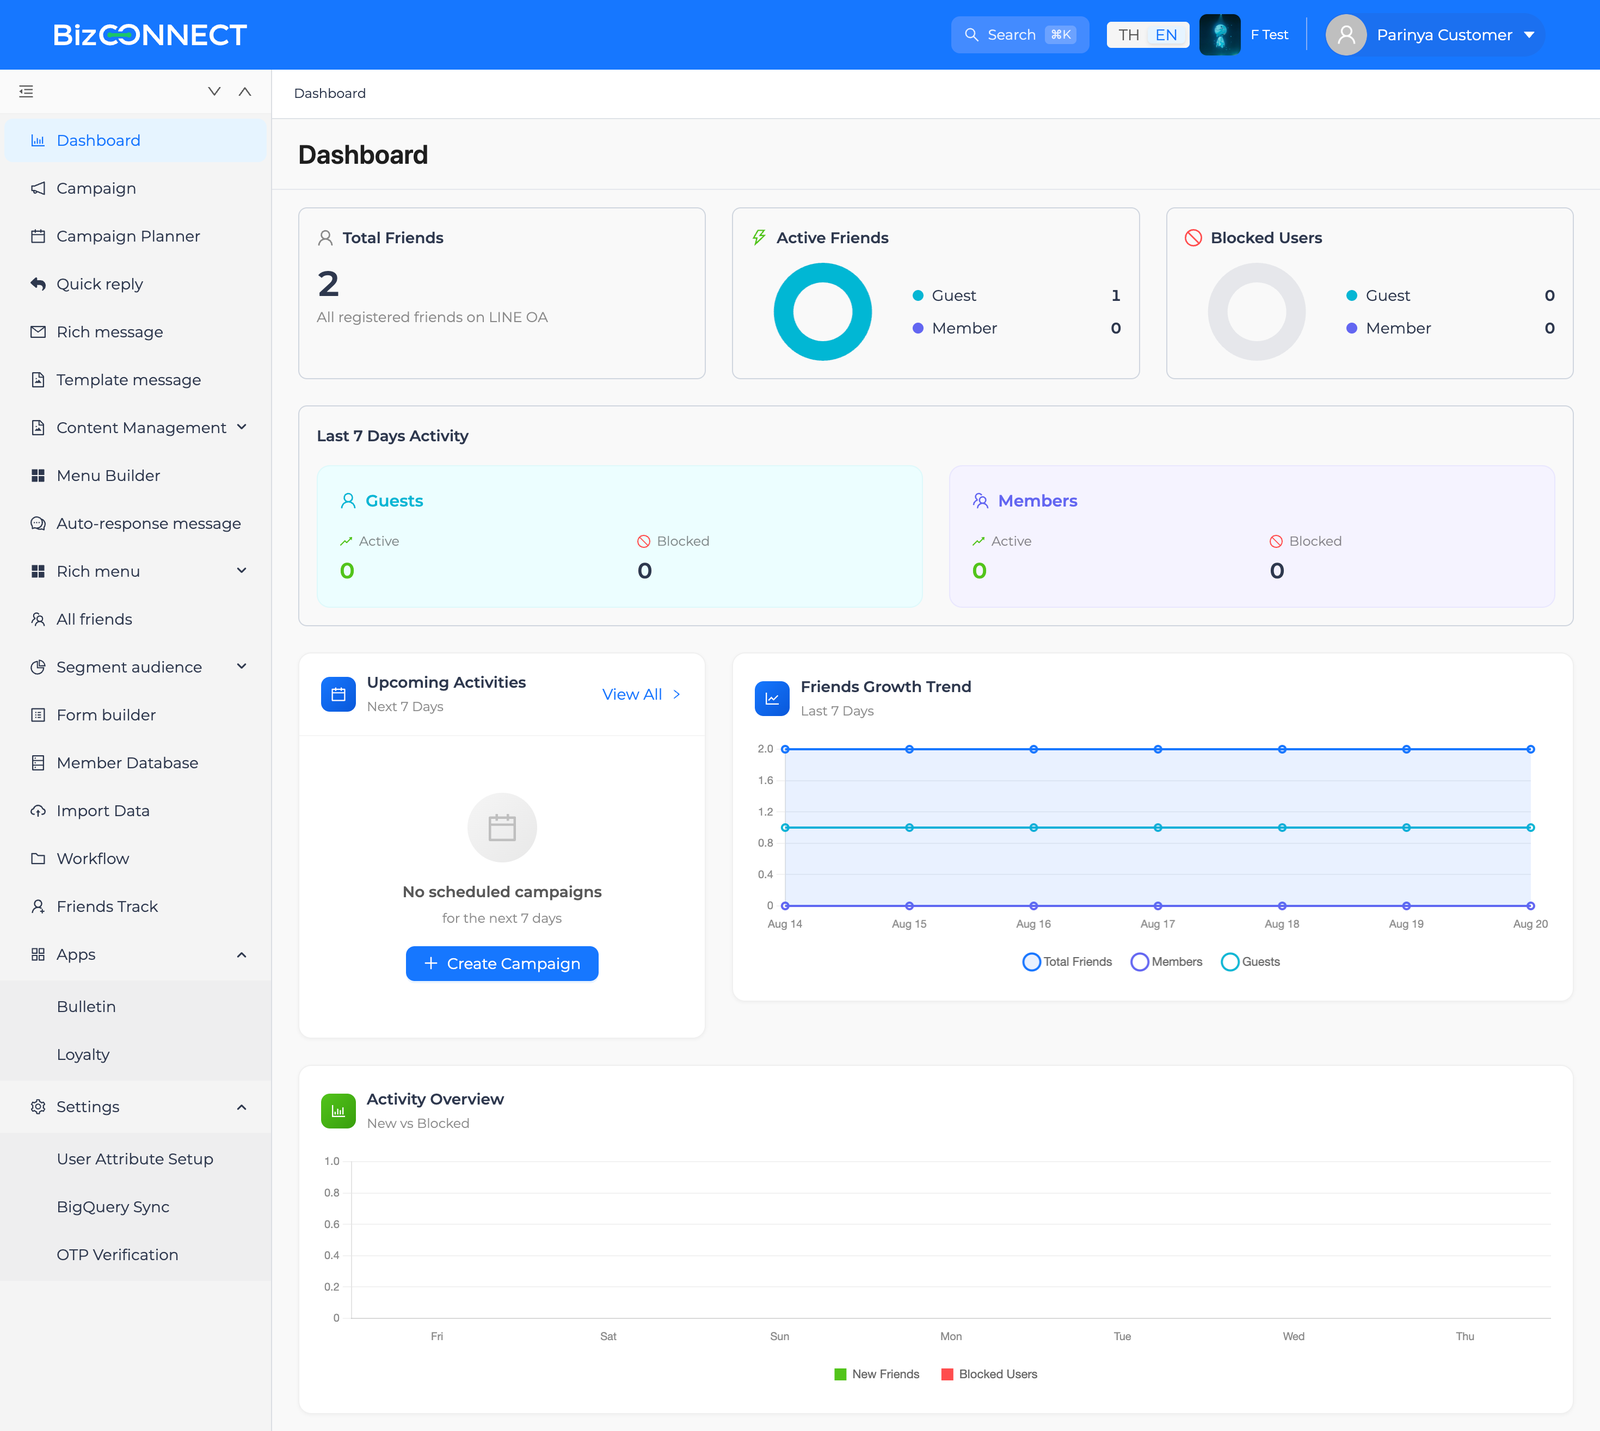Expand the Rich menu submenu
1600x1431 pixels.
pyautogui.click(x=241, y=571)
